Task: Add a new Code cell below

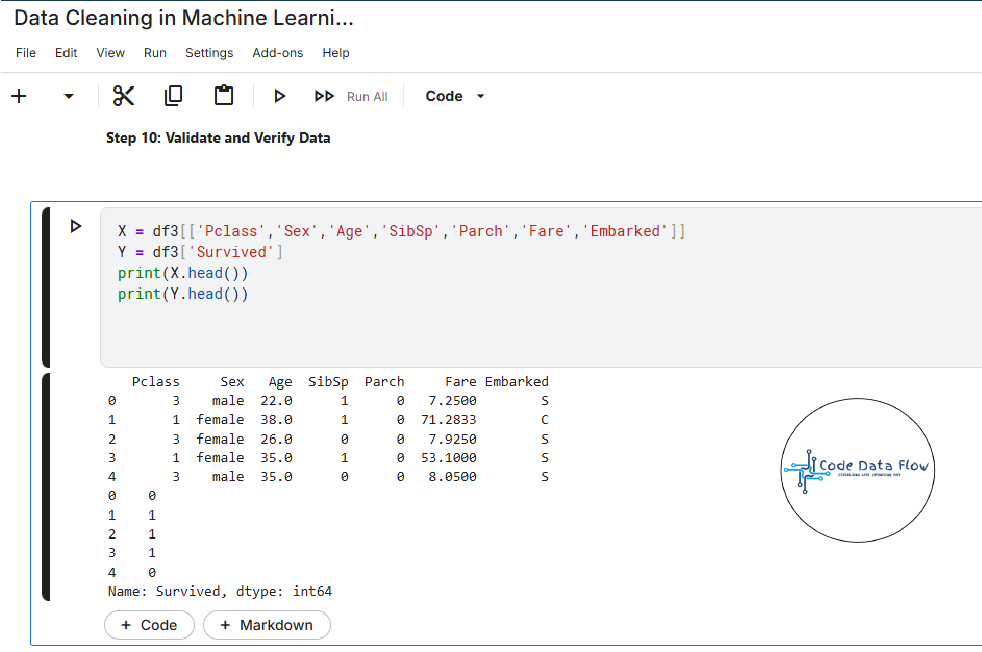Action: 149,625
